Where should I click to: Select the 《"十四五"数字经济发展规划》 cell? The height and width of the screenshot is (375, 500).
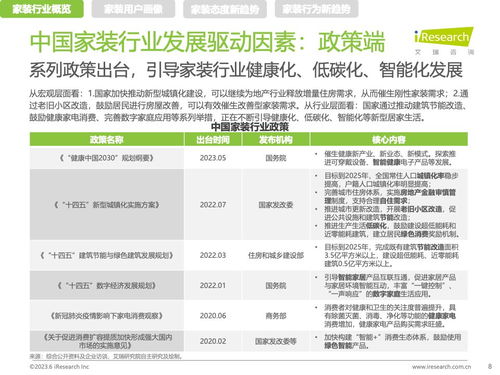[107, 285]
